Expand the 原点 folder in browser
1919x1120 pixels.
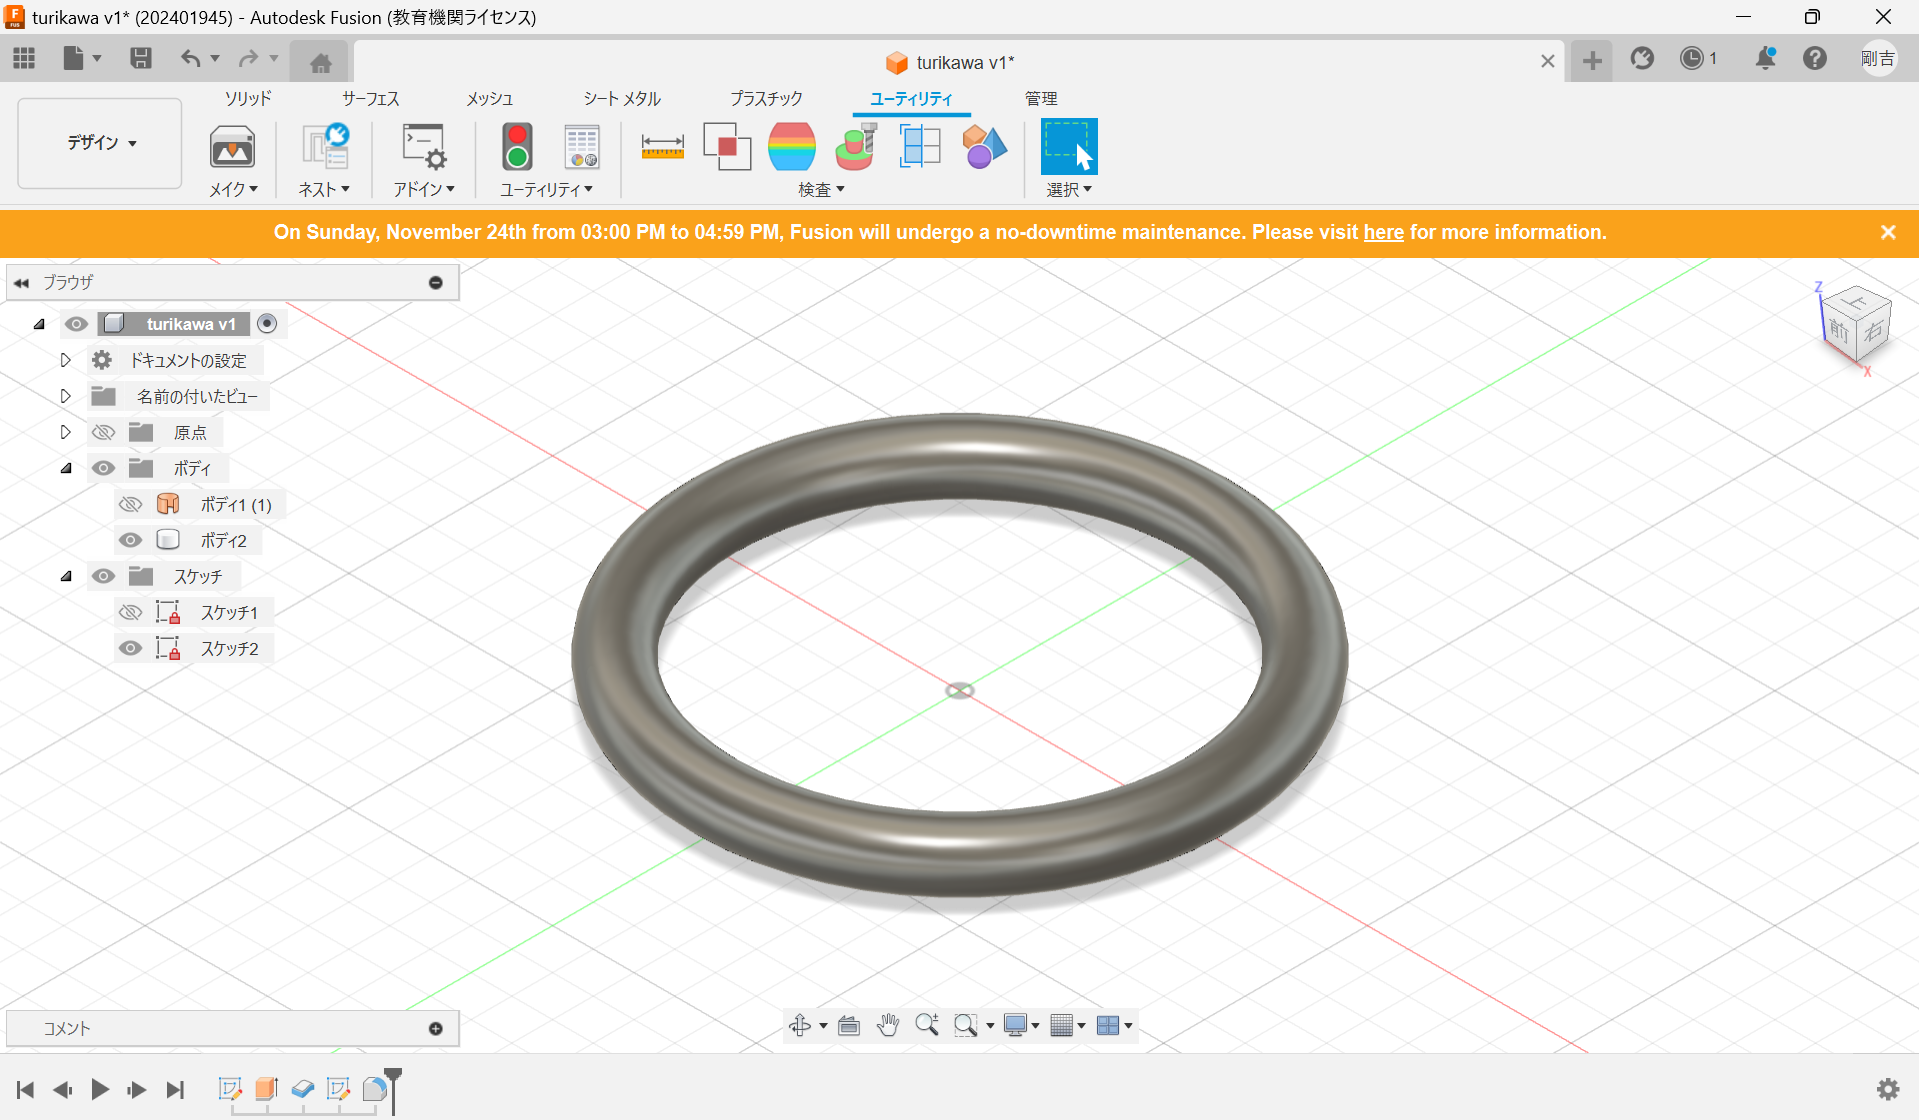click(x=66, y=432)
